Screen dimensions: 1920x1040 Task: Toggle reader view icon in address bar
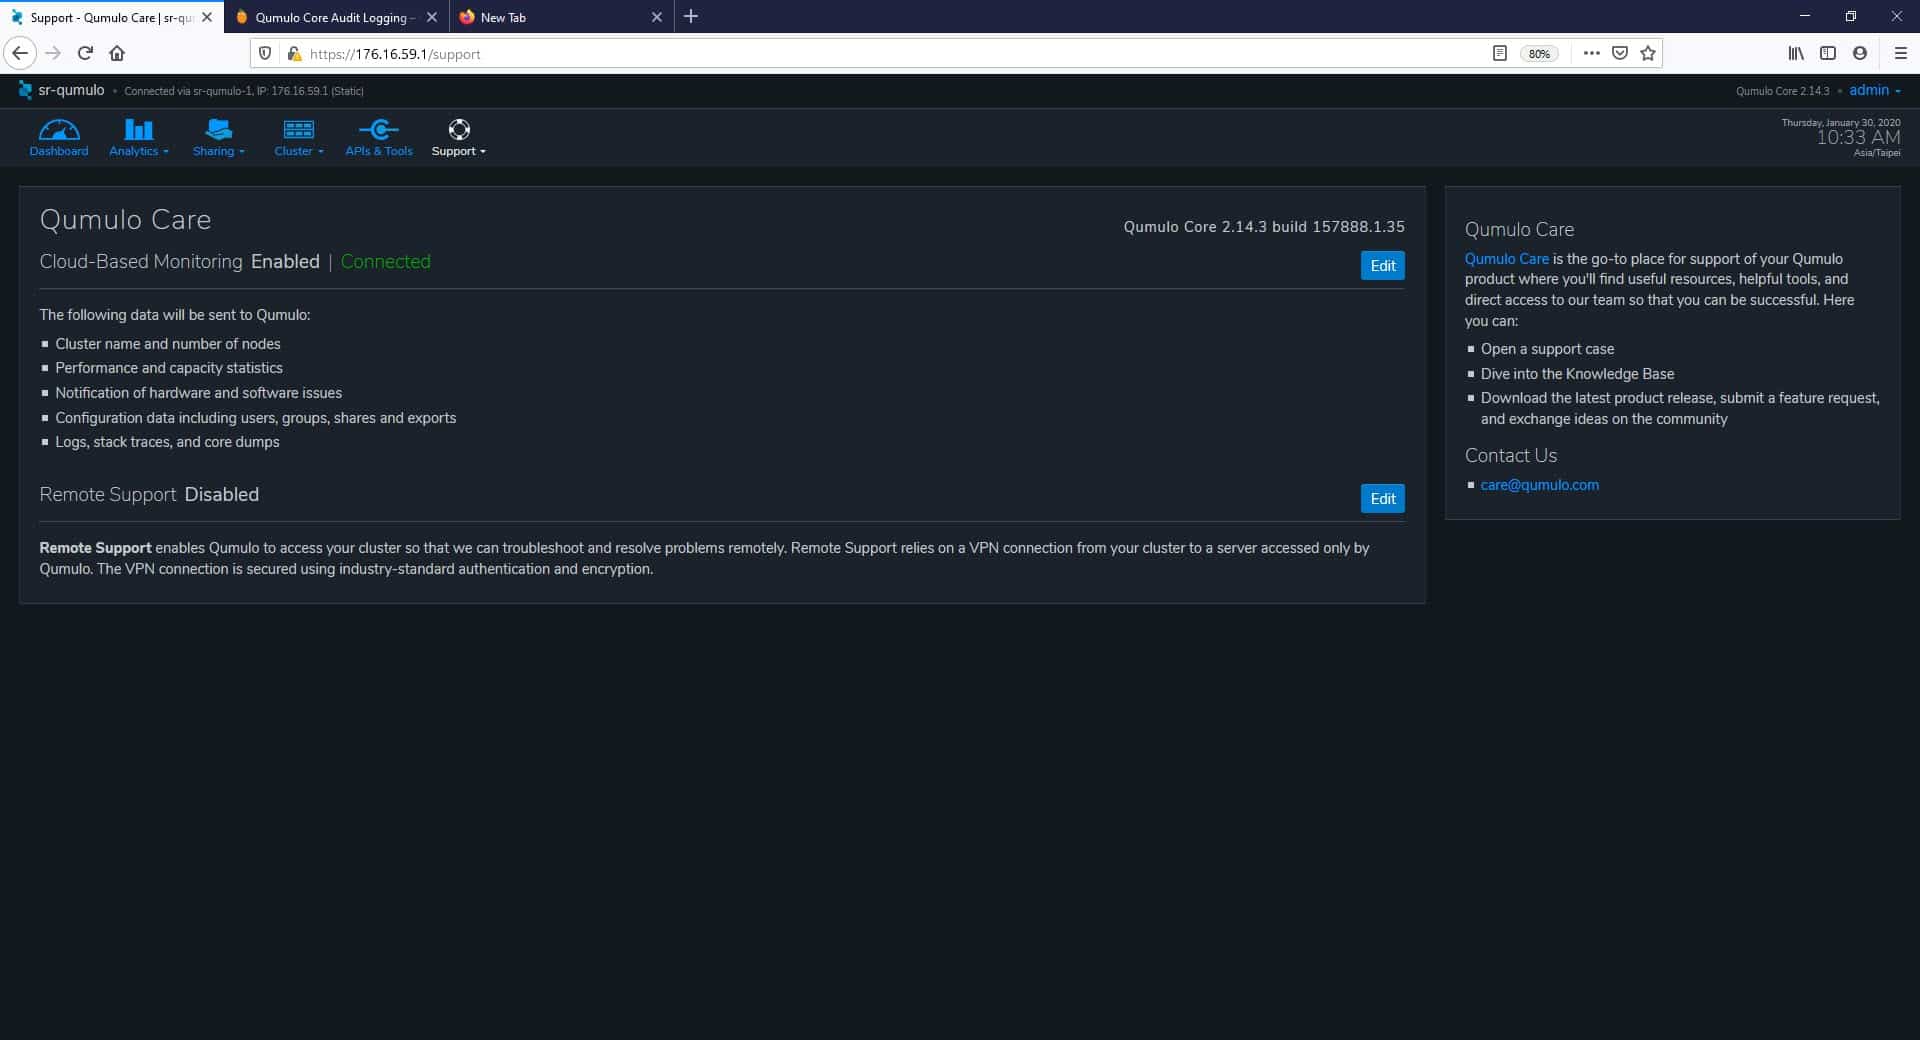(1499, 53)
